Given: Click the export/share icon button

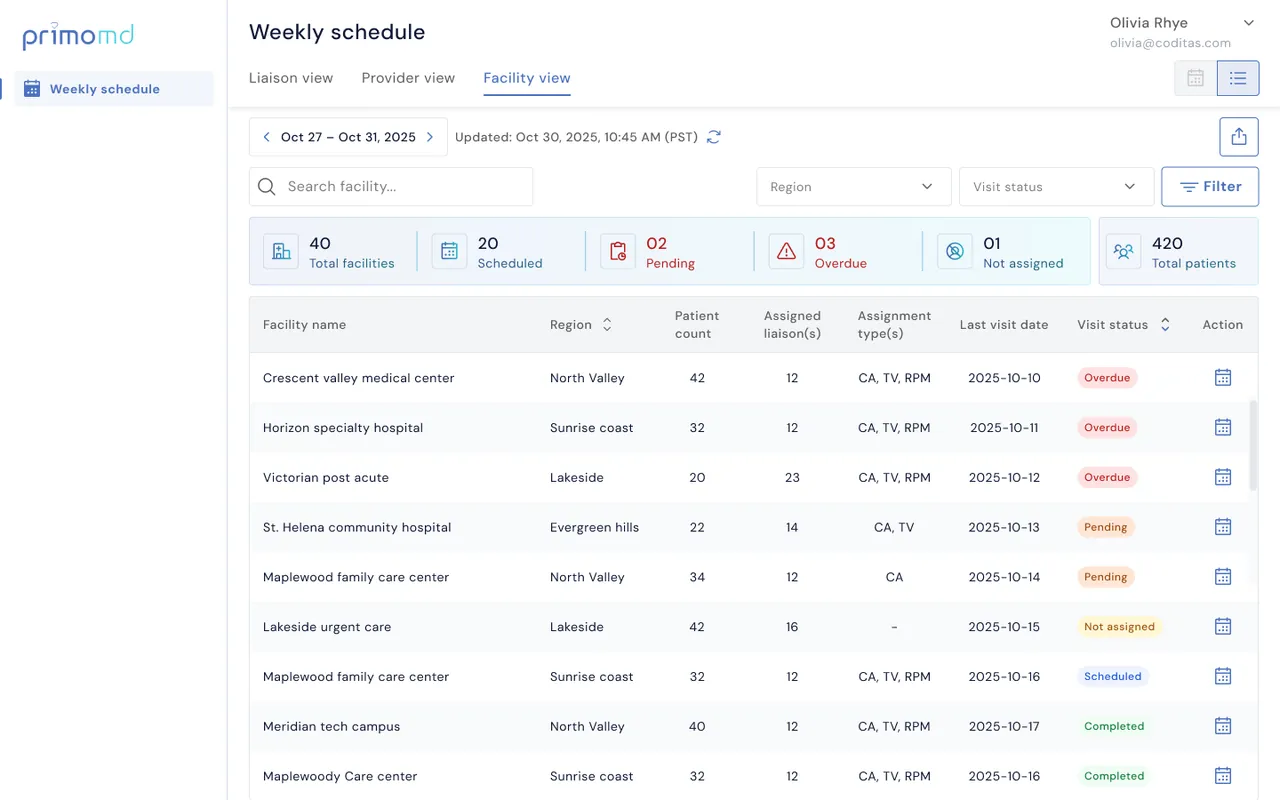Looking at the screenshot, I should coord(1239,137).
